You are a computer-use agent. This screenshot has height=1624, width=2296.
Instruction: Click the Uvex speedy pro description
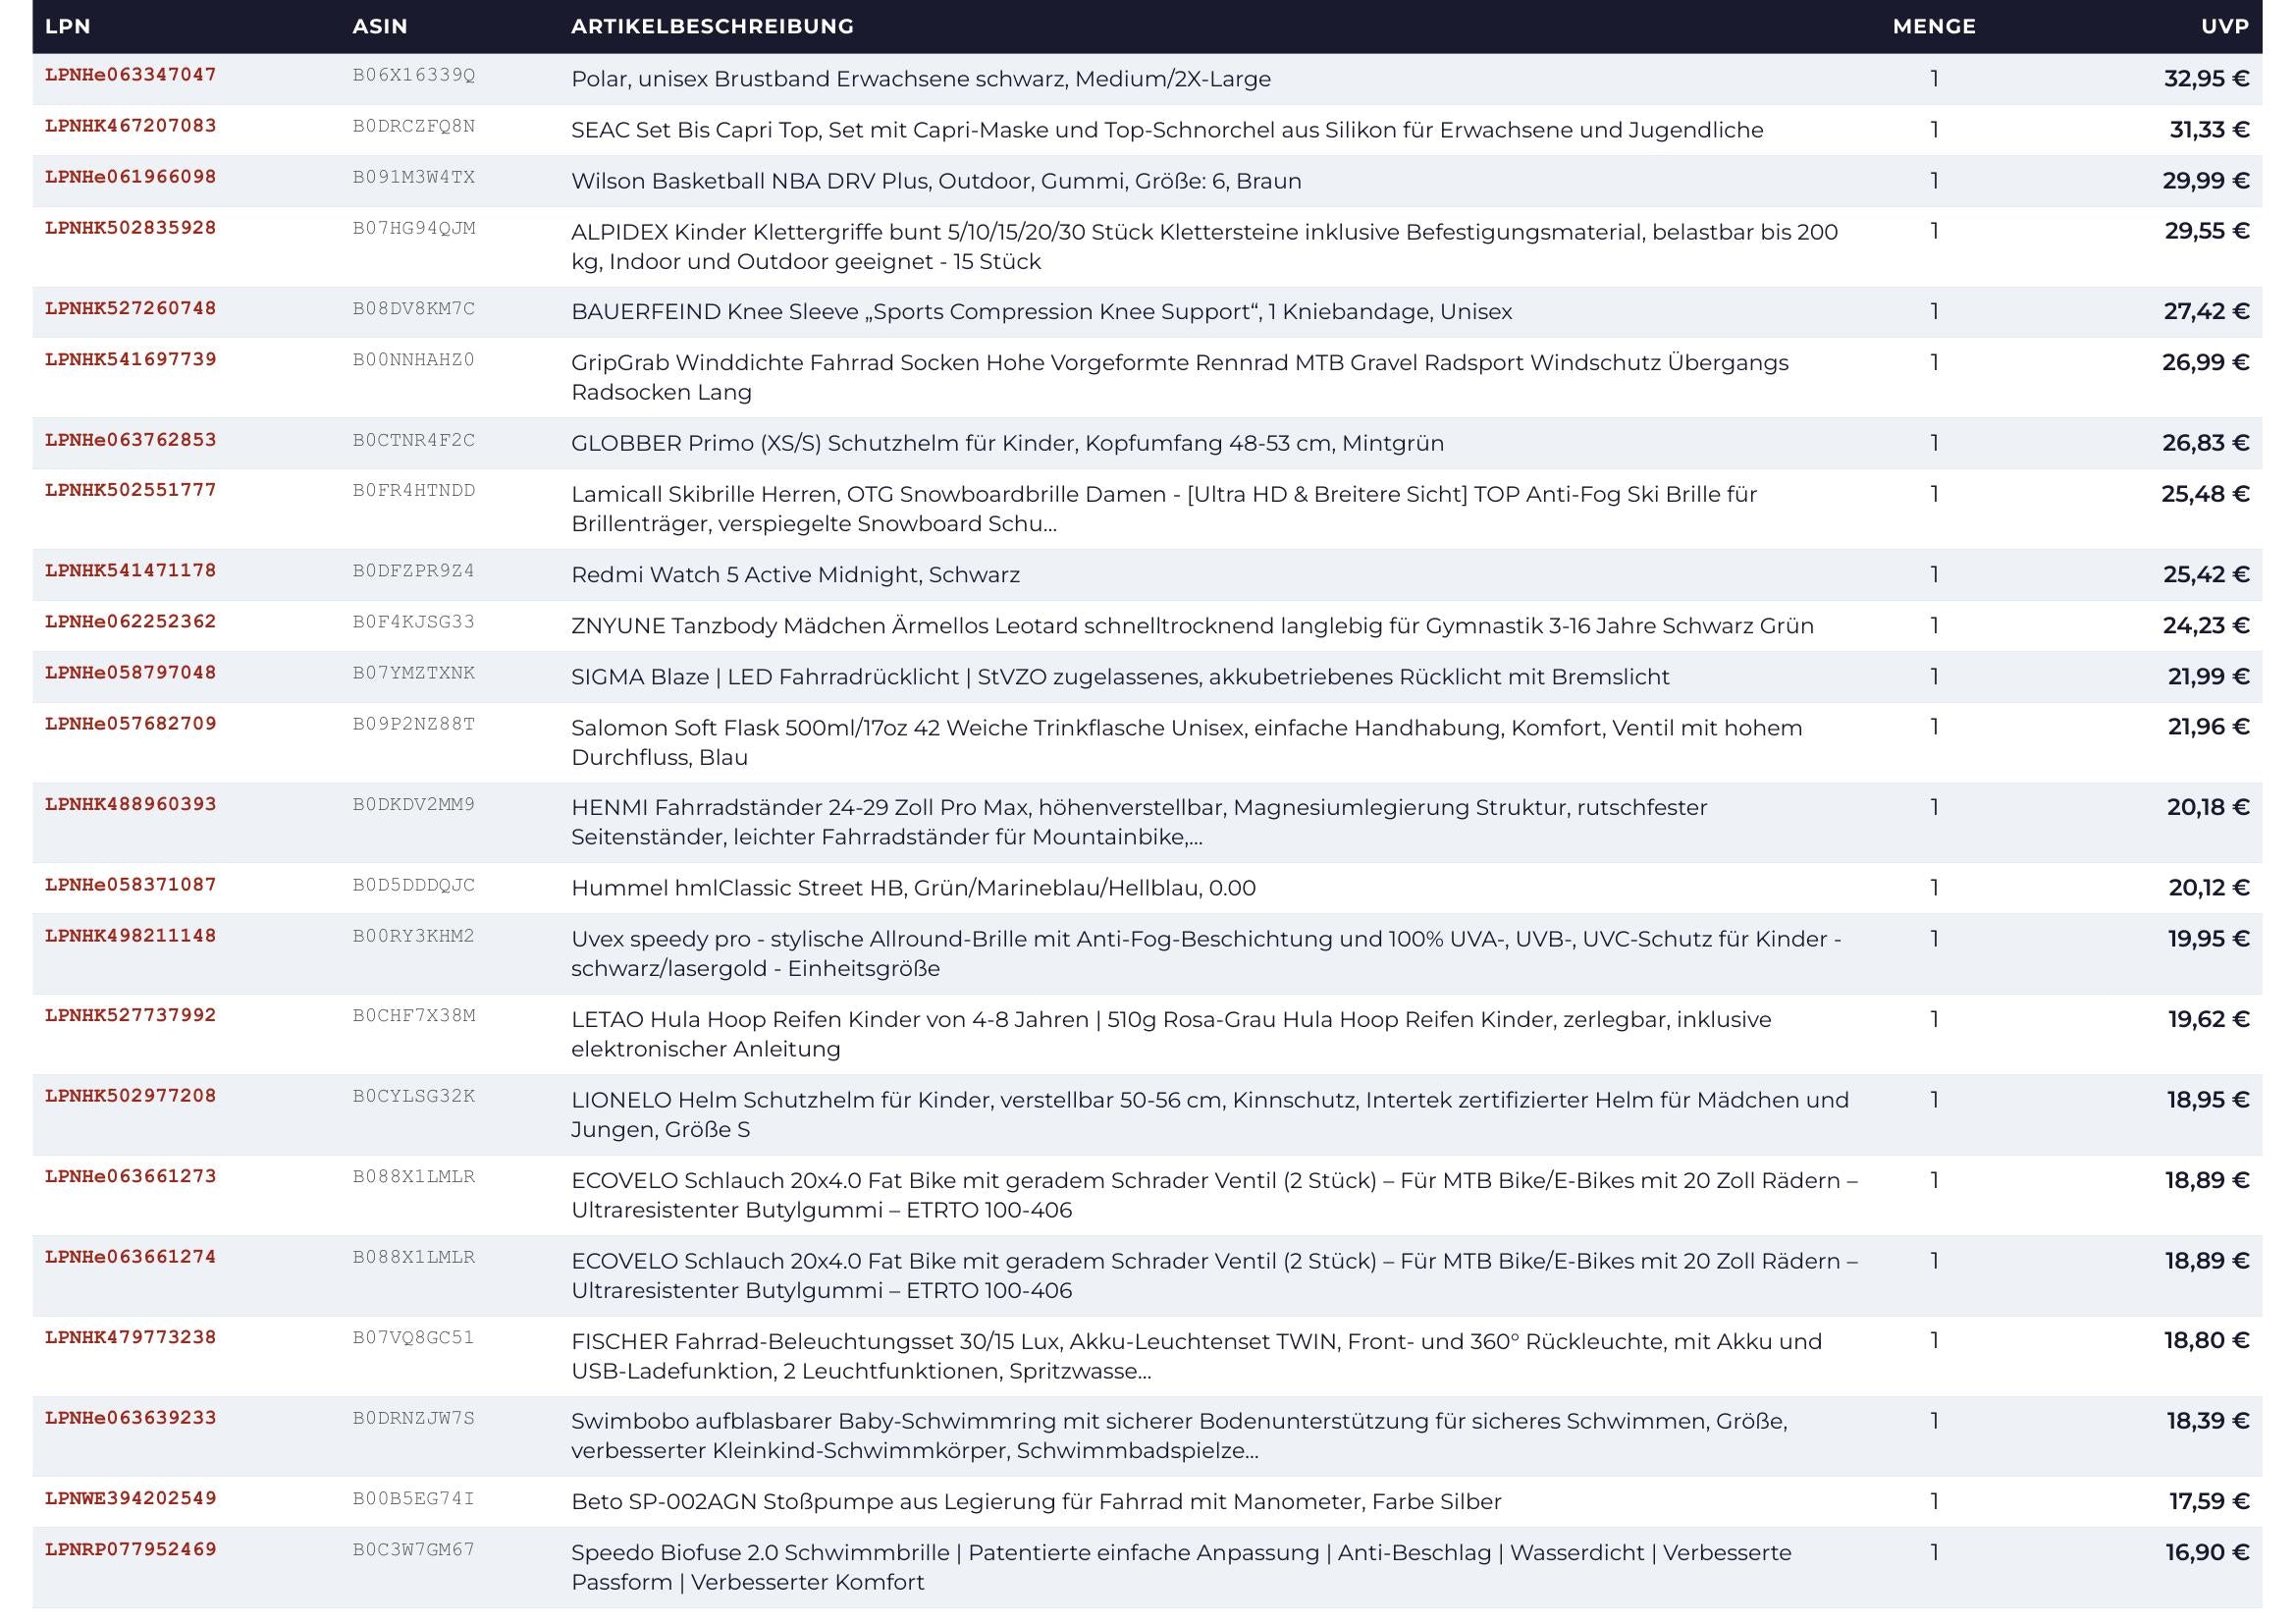click(1206, 953)
